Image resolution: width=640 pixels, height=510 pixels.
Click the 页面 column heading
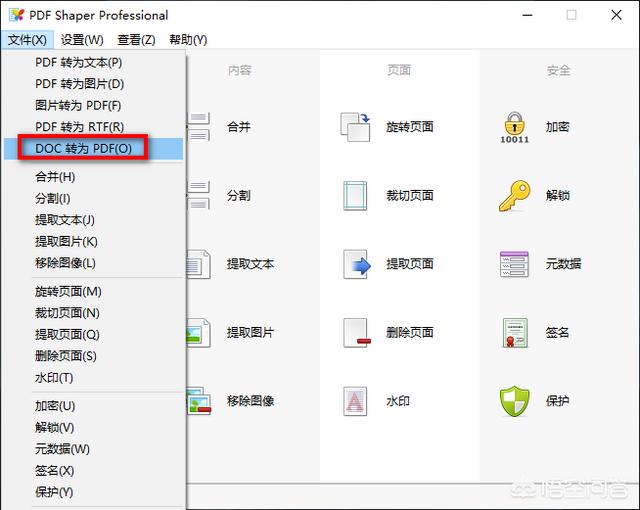point(399,71)
